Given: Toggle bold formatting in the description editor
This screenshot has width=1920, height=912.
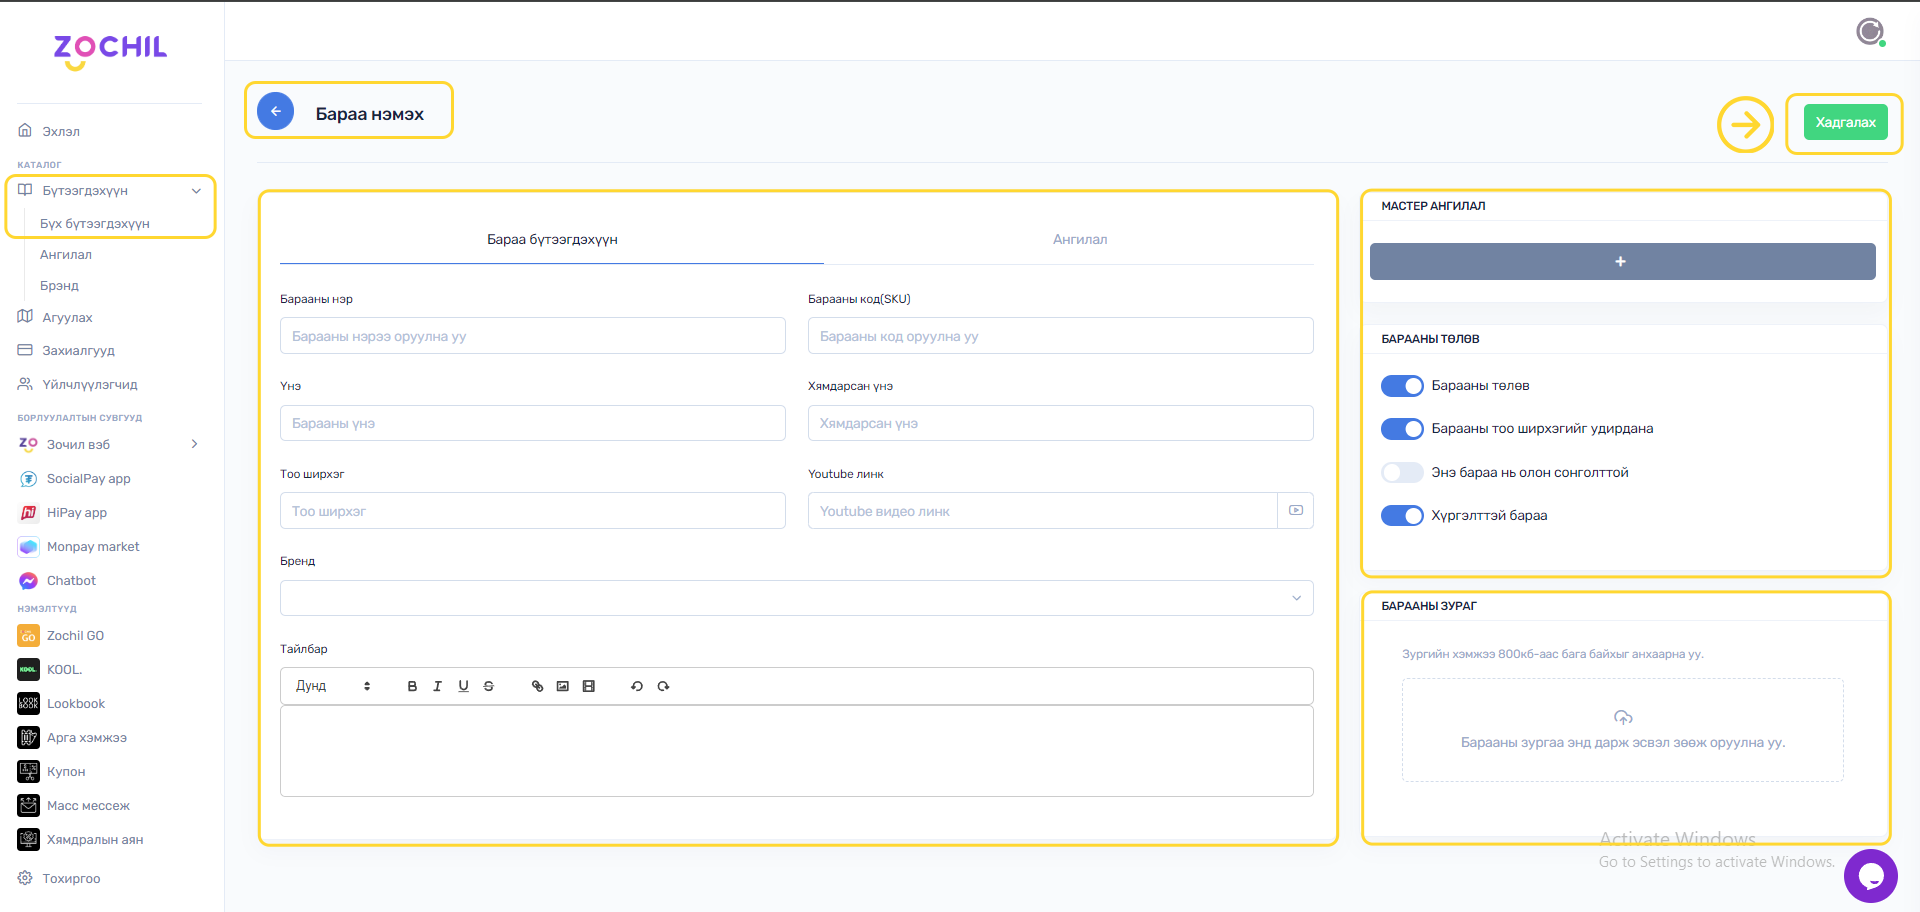Looking at the screenshot, I should (412, 686).
